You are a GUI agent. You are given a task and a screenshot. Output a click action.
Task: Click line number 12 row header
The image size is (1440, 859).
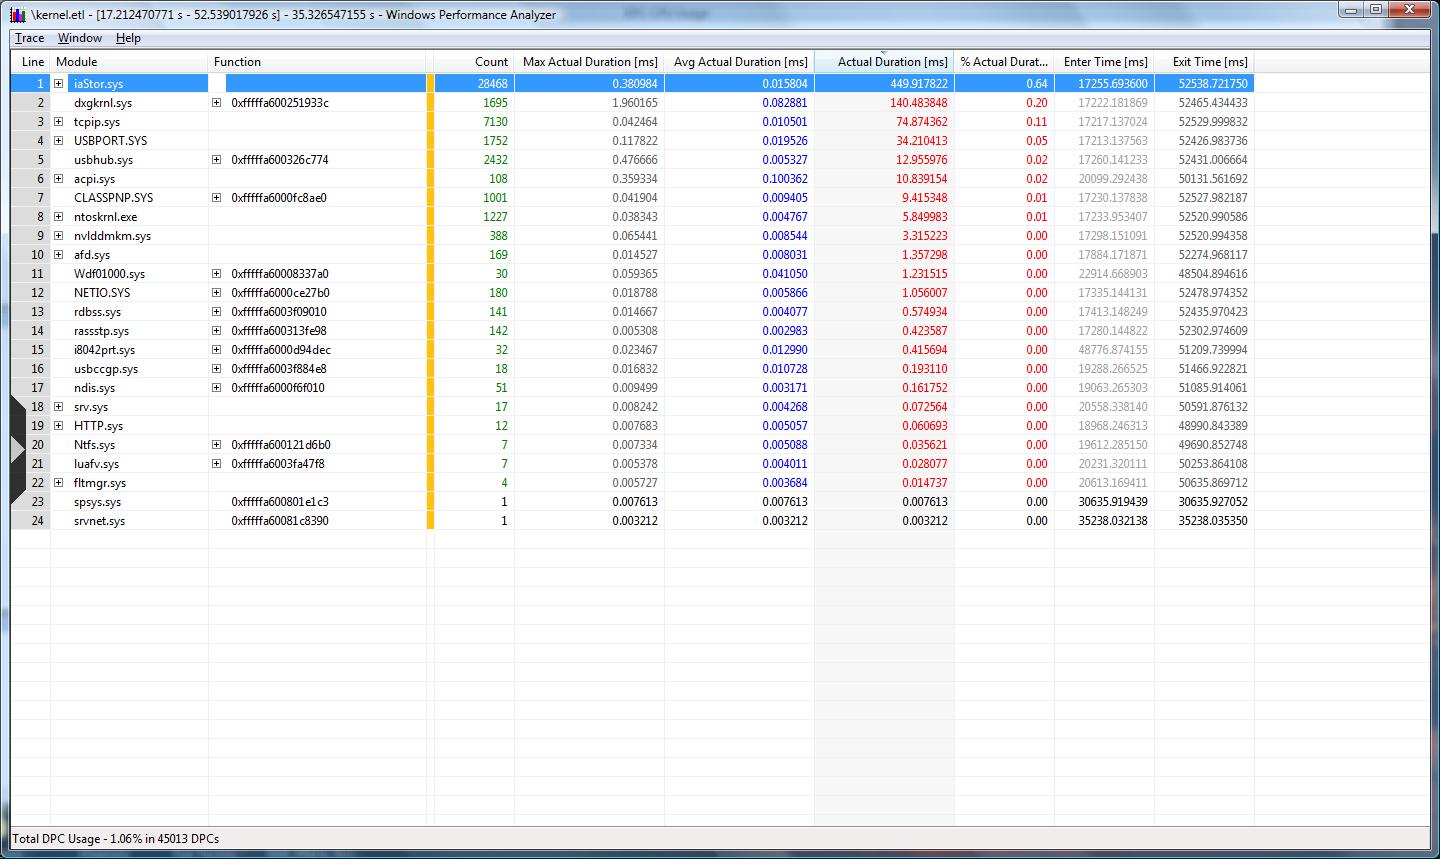pos(31,293)
